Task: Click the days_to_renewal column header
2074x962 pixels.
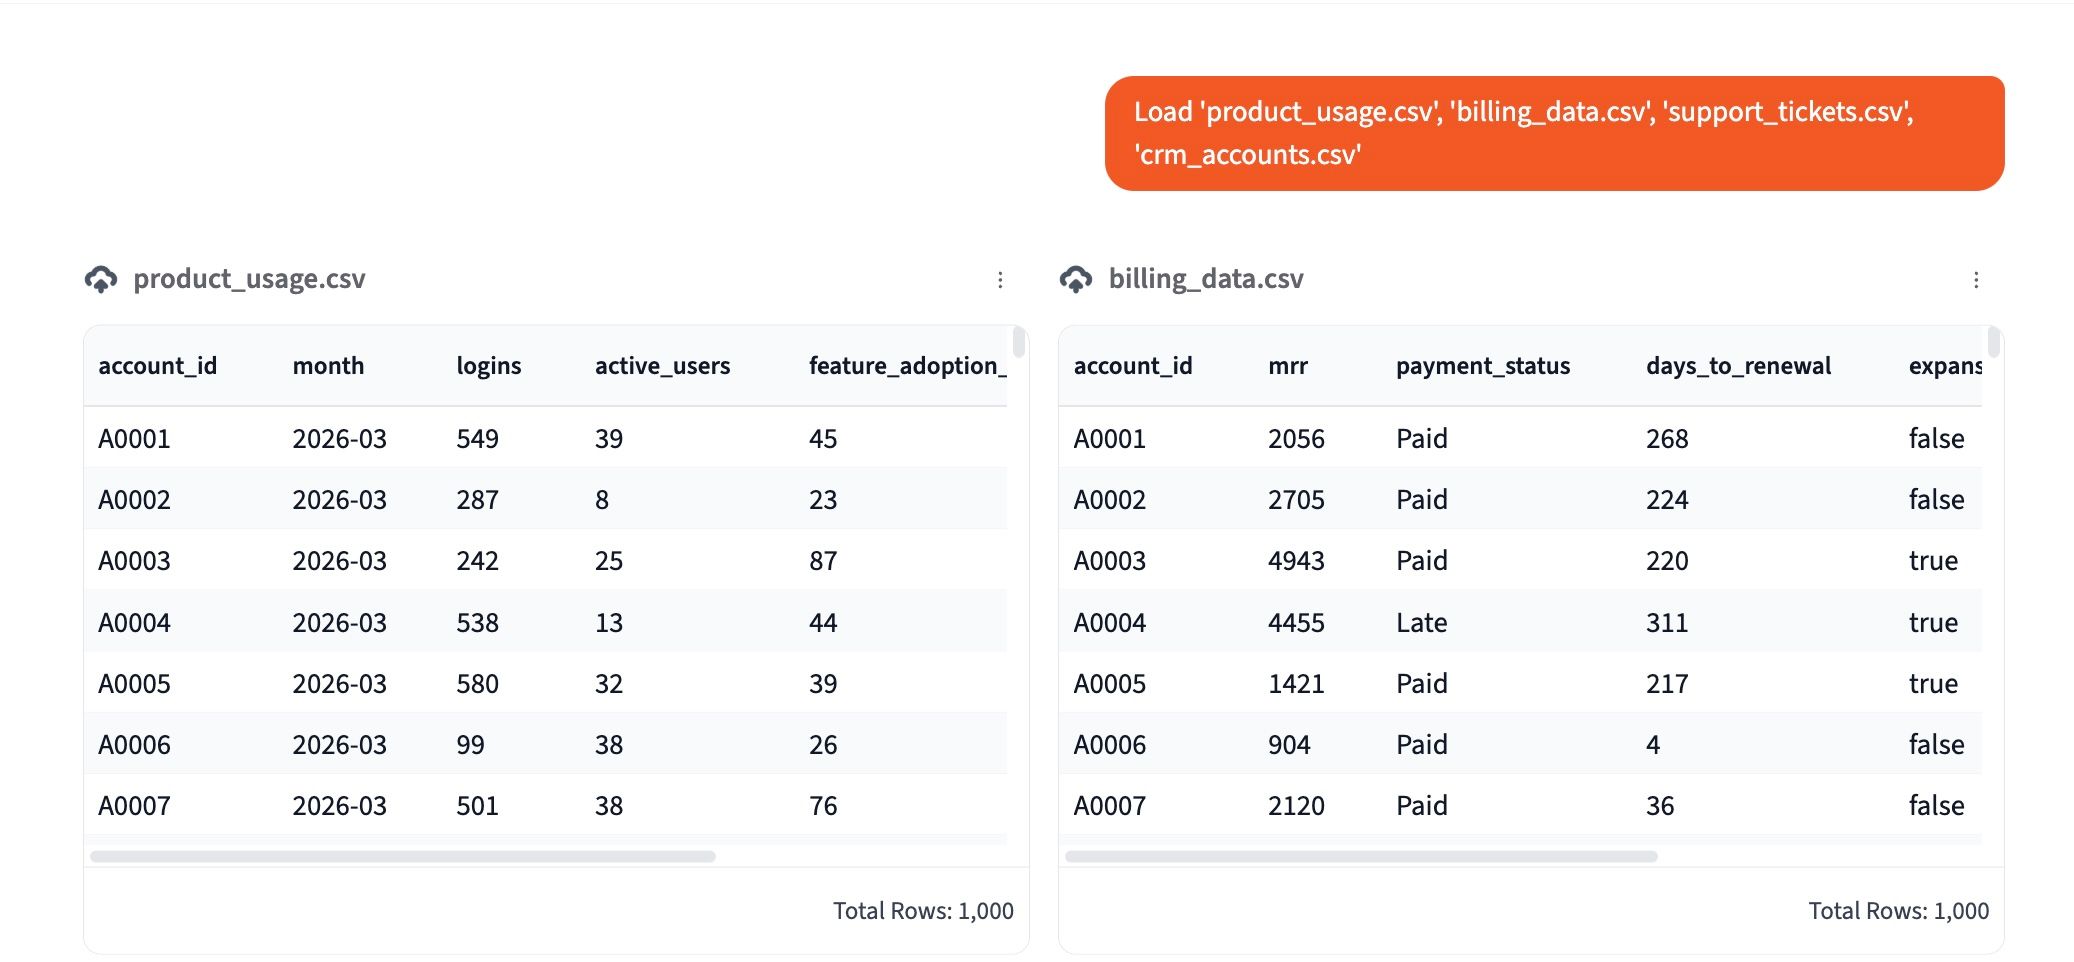Action: (x=1738, y=366)
